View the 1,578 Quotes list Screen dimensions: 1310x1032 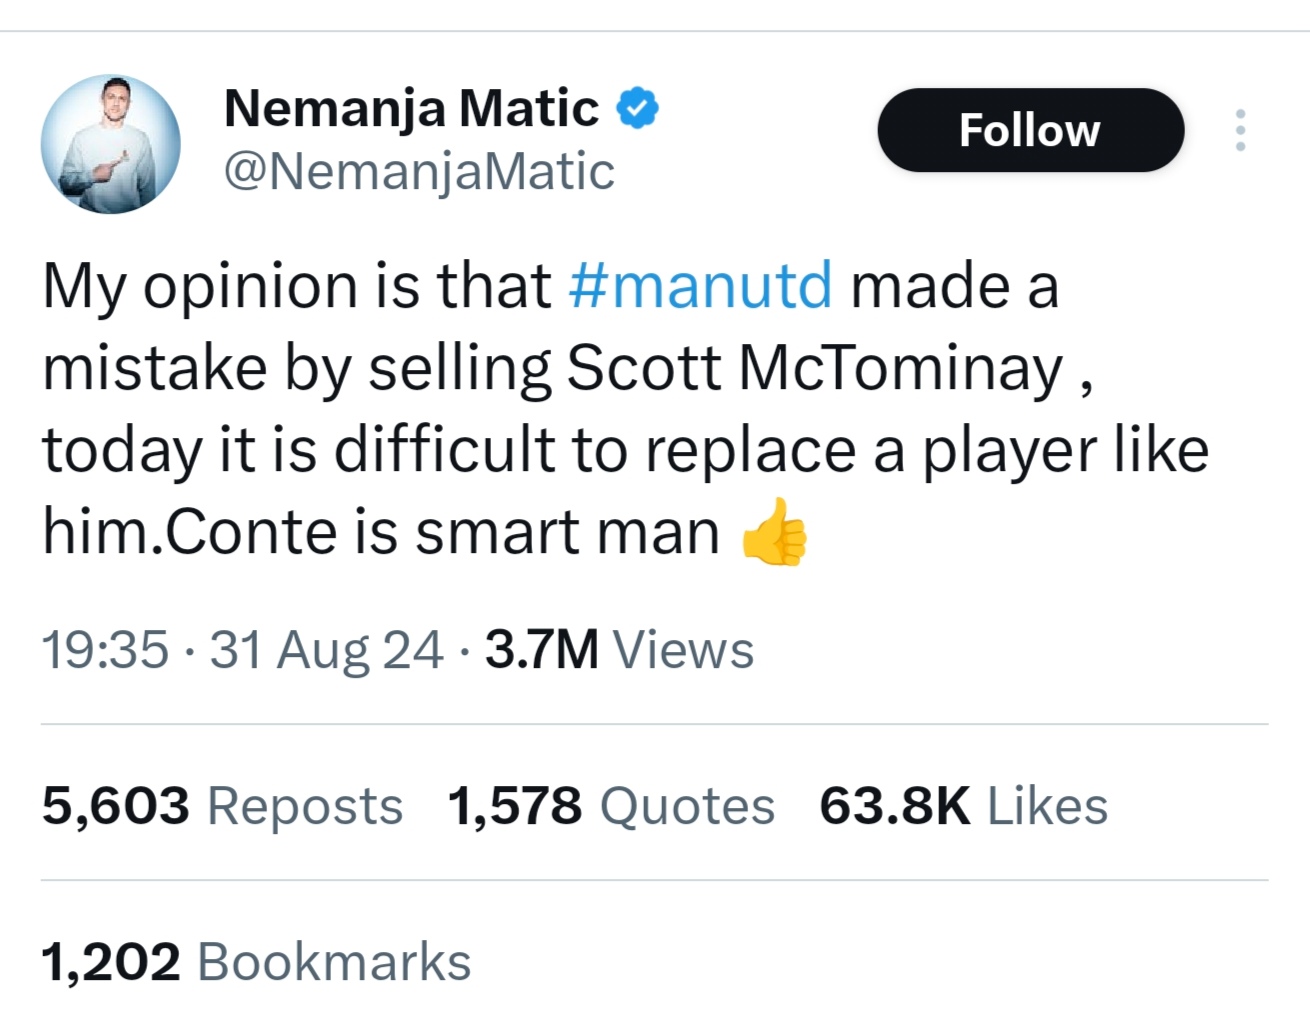(x=610, y=806)
